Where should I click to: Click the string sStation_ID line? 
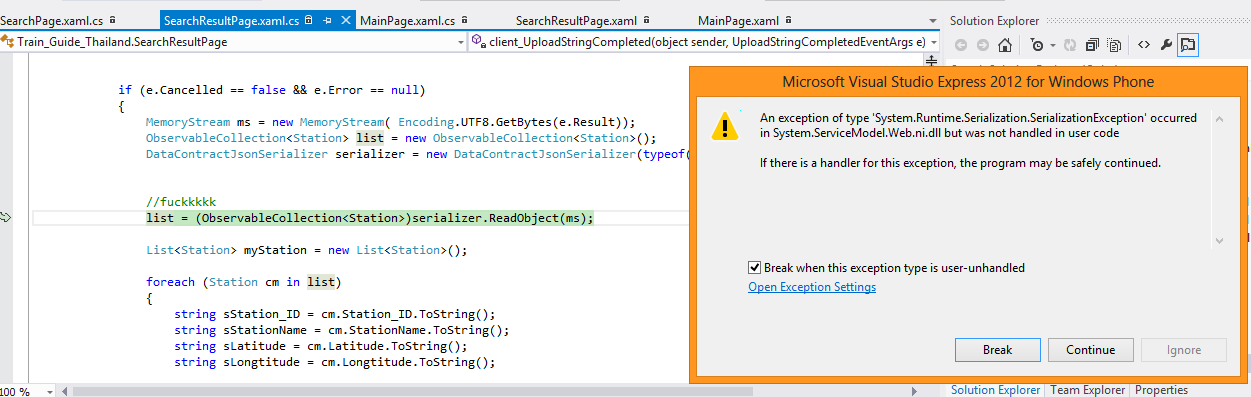(335, 314)
